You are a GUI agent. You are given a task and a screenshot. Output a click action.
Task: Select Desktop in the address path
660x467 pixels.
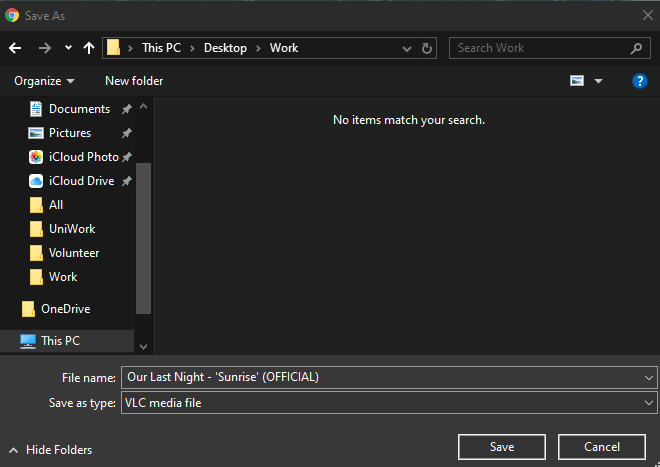(225, 48)
